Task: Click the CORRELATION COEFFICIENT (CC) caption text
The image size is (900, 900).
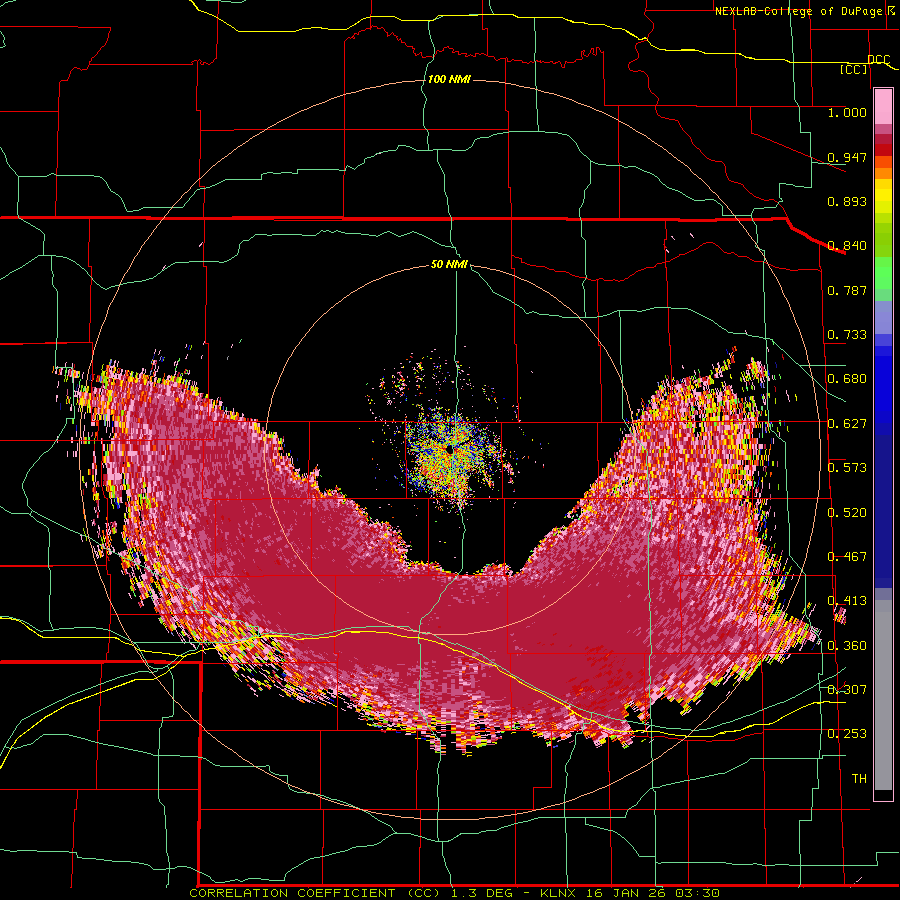Action: [x=315, y=893]
